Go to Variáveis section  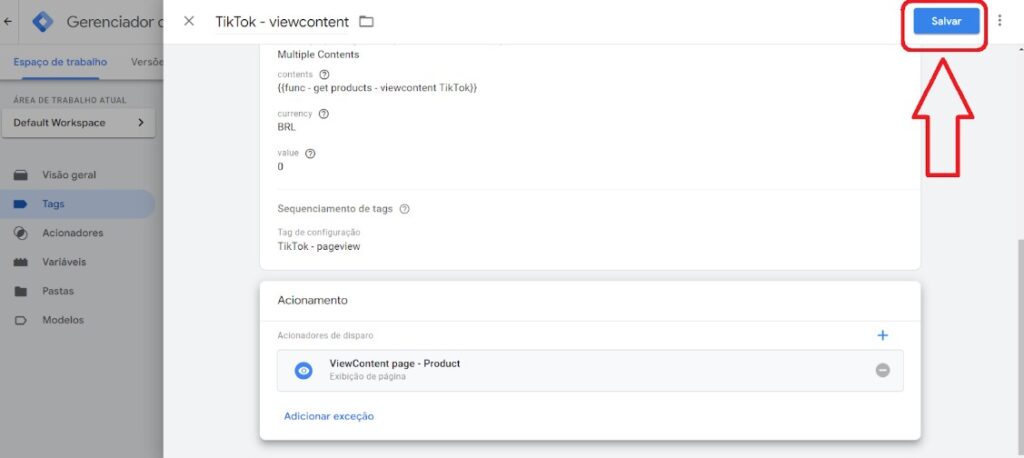pos(64,262)
